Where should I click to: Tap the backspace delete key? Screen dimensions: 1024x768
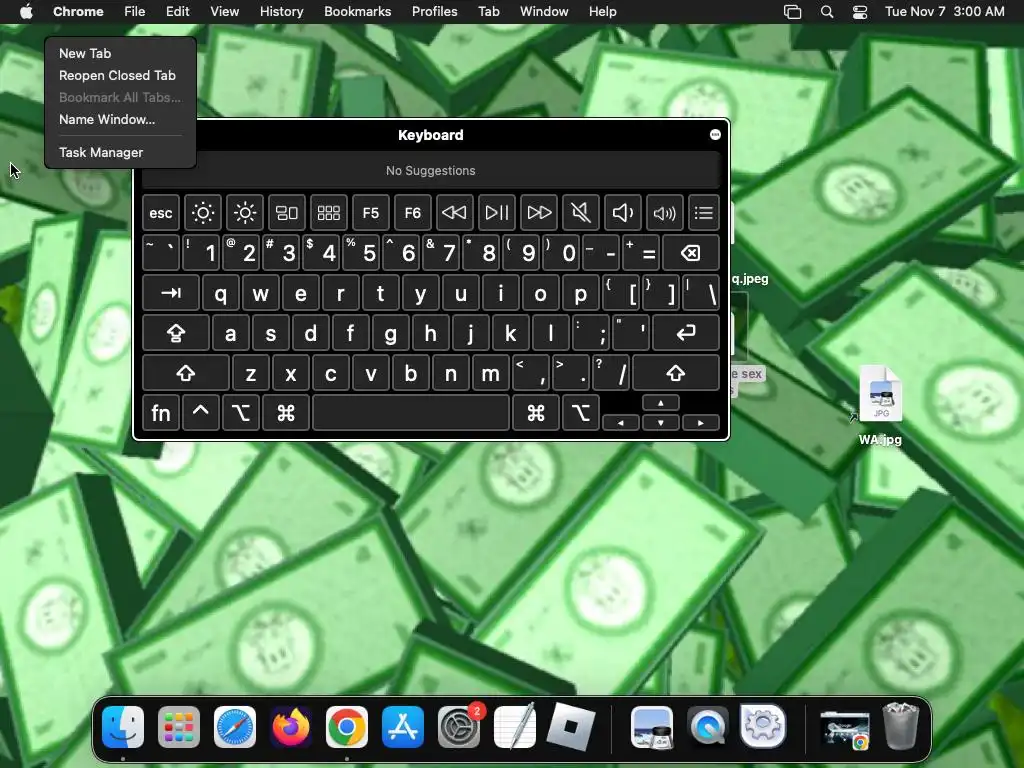click(691, 253)
